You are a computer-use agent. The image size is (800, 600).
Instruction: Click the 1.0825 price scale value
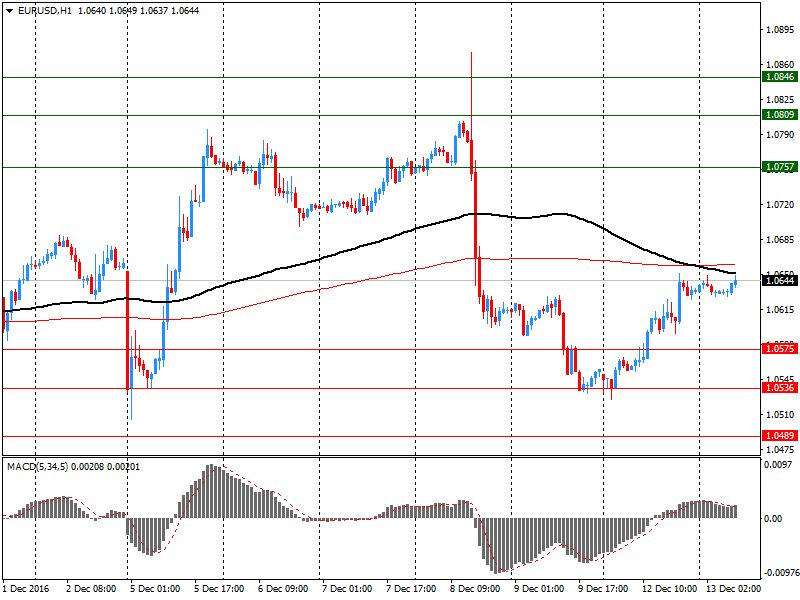coord(780,99)
